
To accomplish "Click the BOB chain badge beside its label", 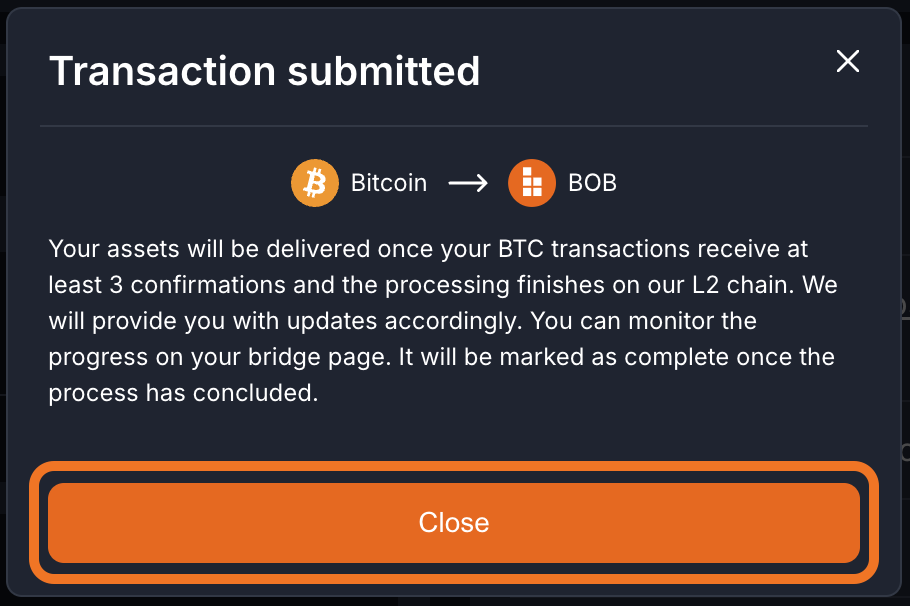I will (x=531, y=183).
